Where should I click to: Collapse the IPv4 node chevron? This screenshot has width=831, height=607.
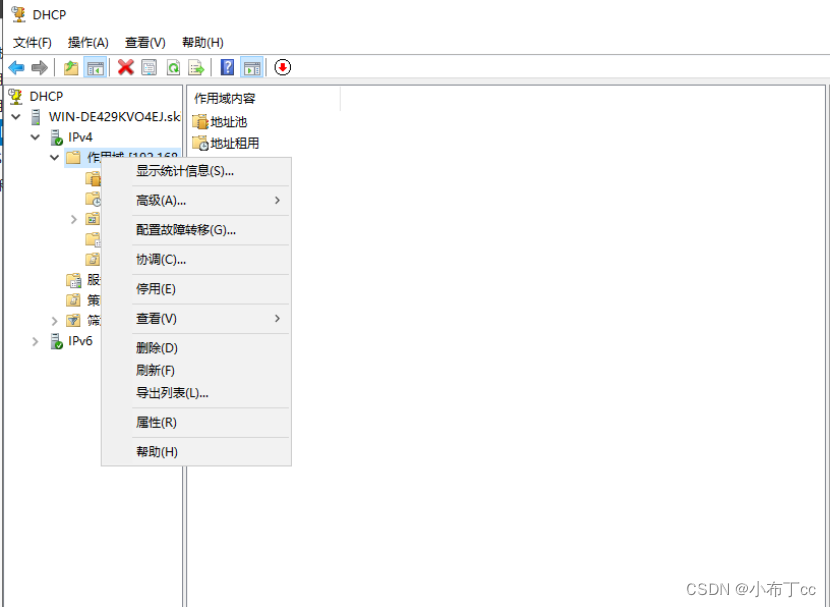tap(37, 137)
